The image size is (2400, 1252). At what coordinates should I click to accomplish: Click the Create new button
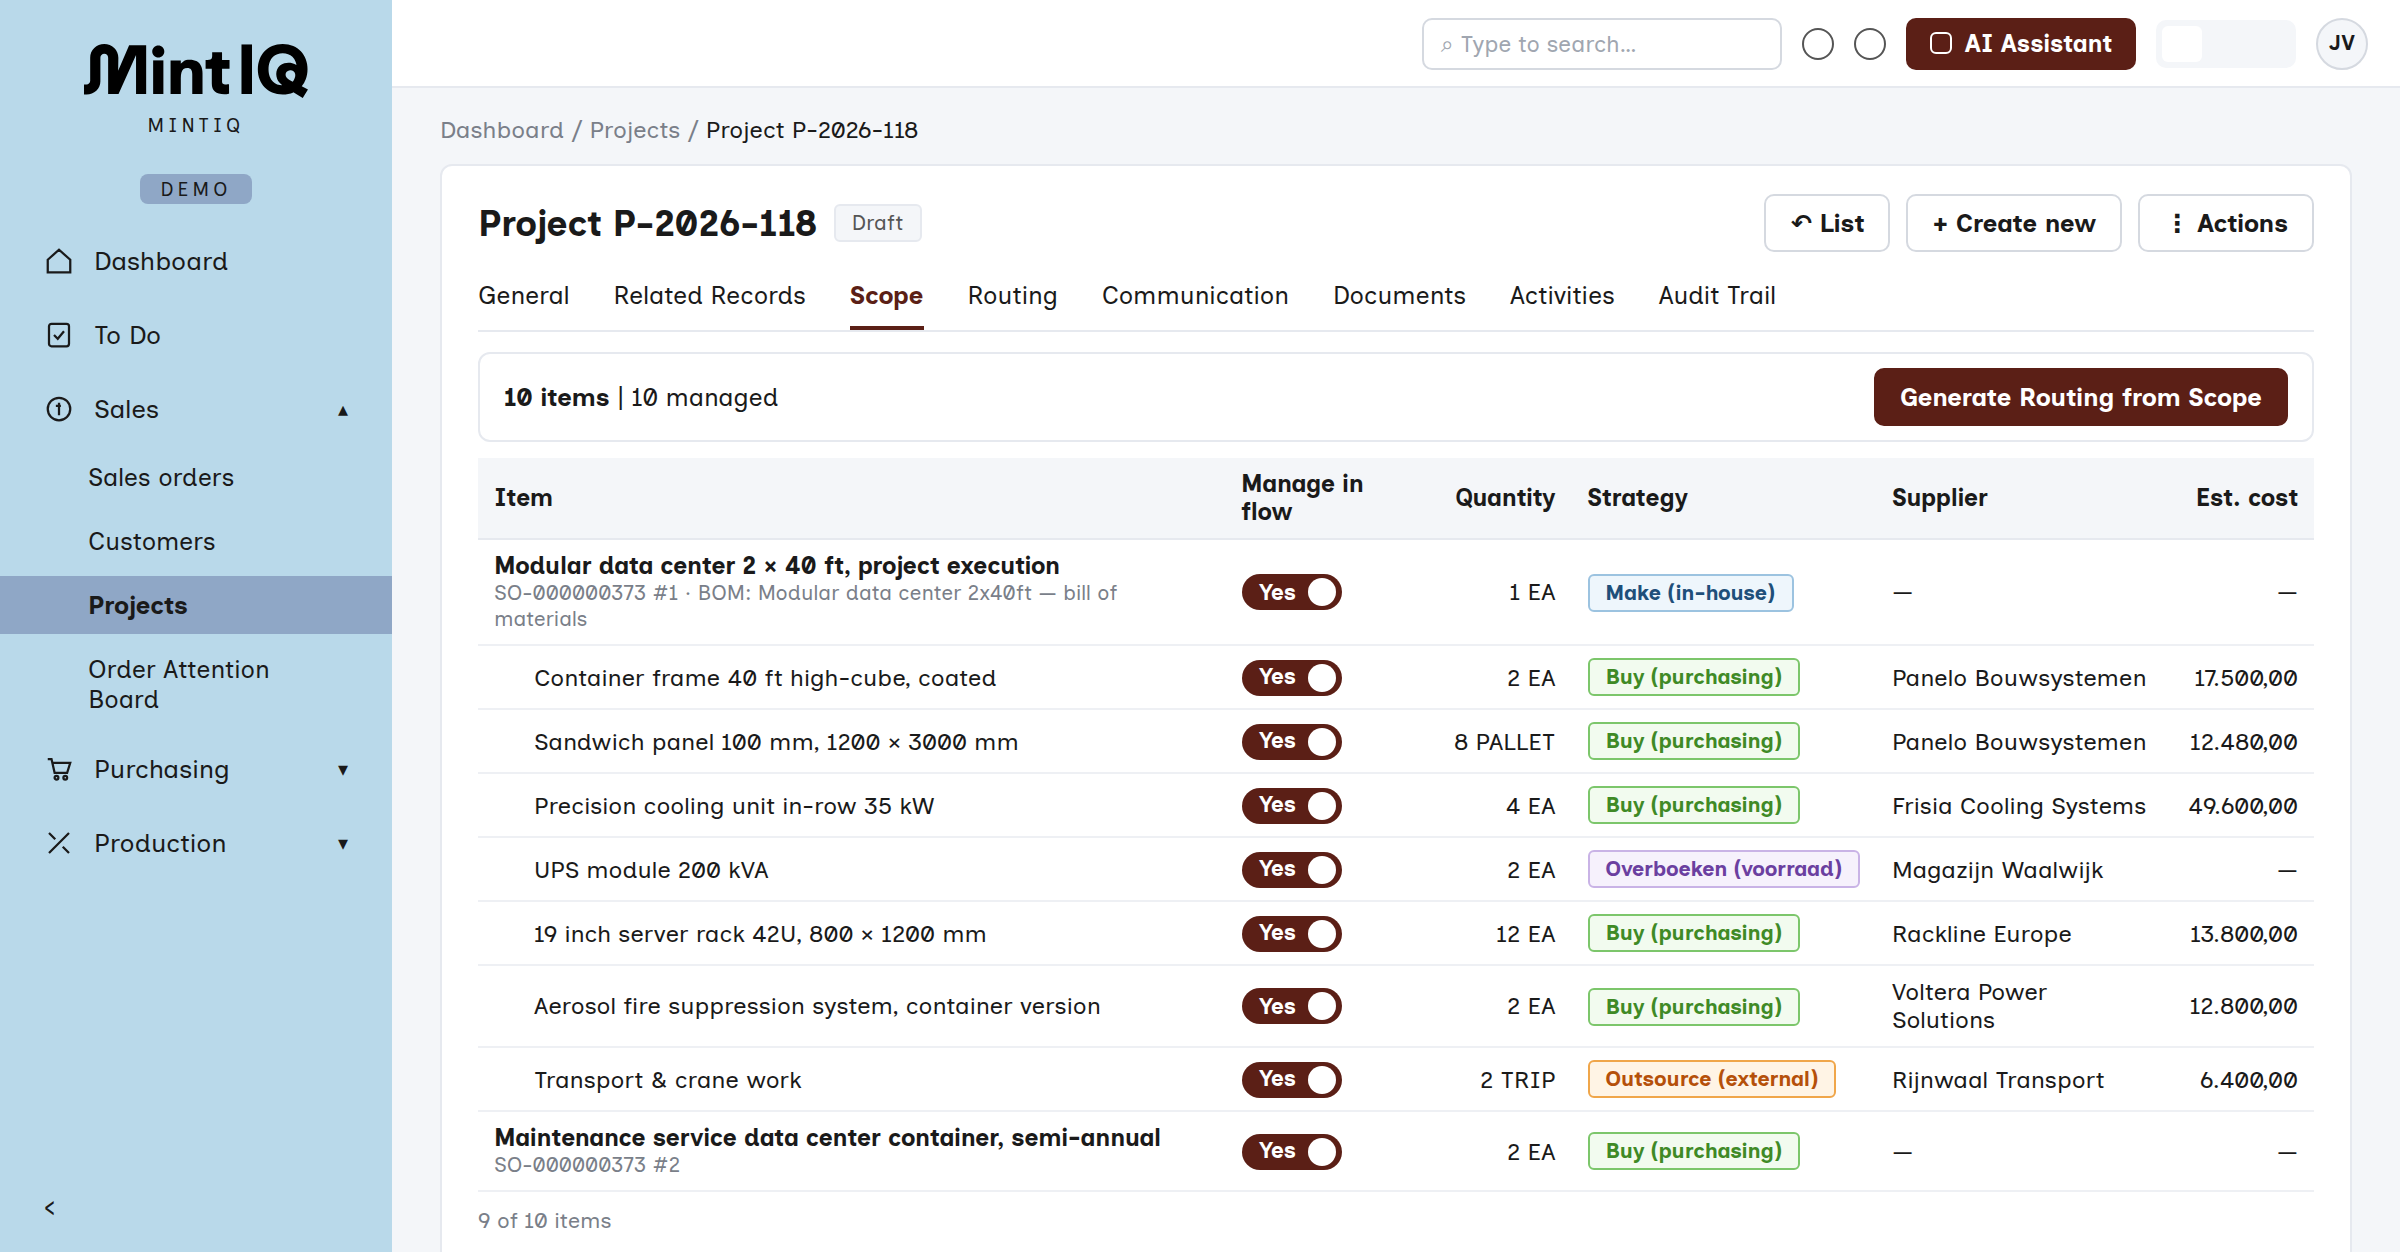click(2013, 223)
